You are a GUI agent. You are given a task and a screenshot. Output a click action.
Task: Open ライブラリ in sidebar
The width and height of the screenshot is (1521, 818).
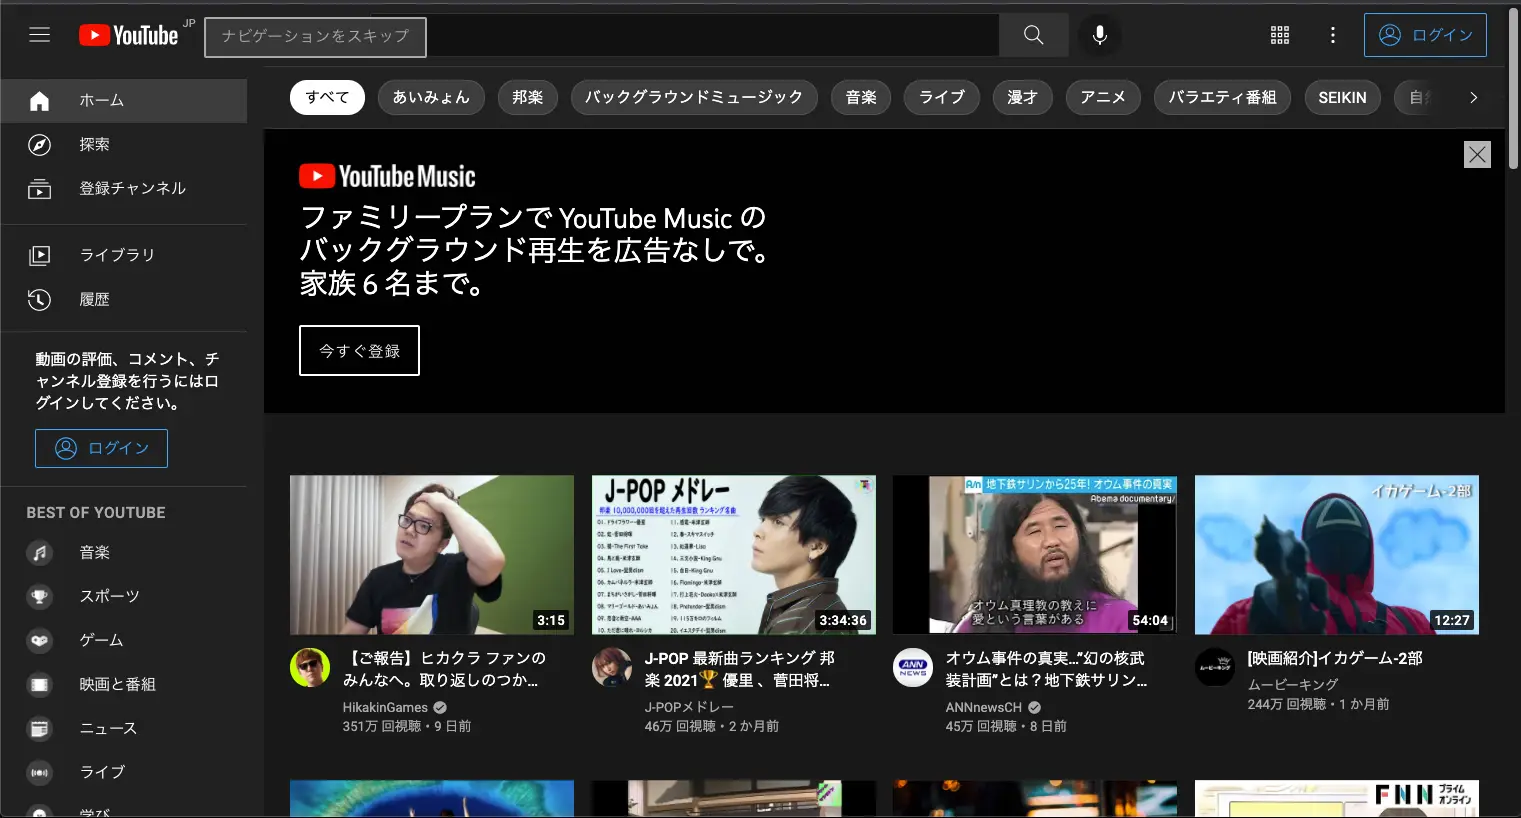click(x=124, y=255)
